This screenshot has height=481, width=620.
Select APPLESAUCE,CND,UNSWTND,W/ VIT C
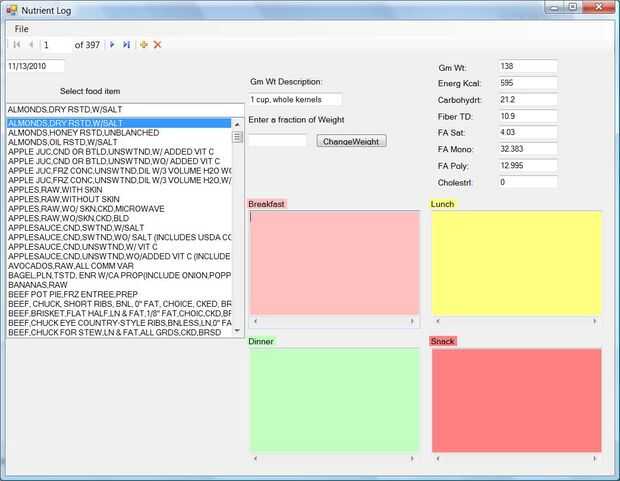click(x=119, y=246)
